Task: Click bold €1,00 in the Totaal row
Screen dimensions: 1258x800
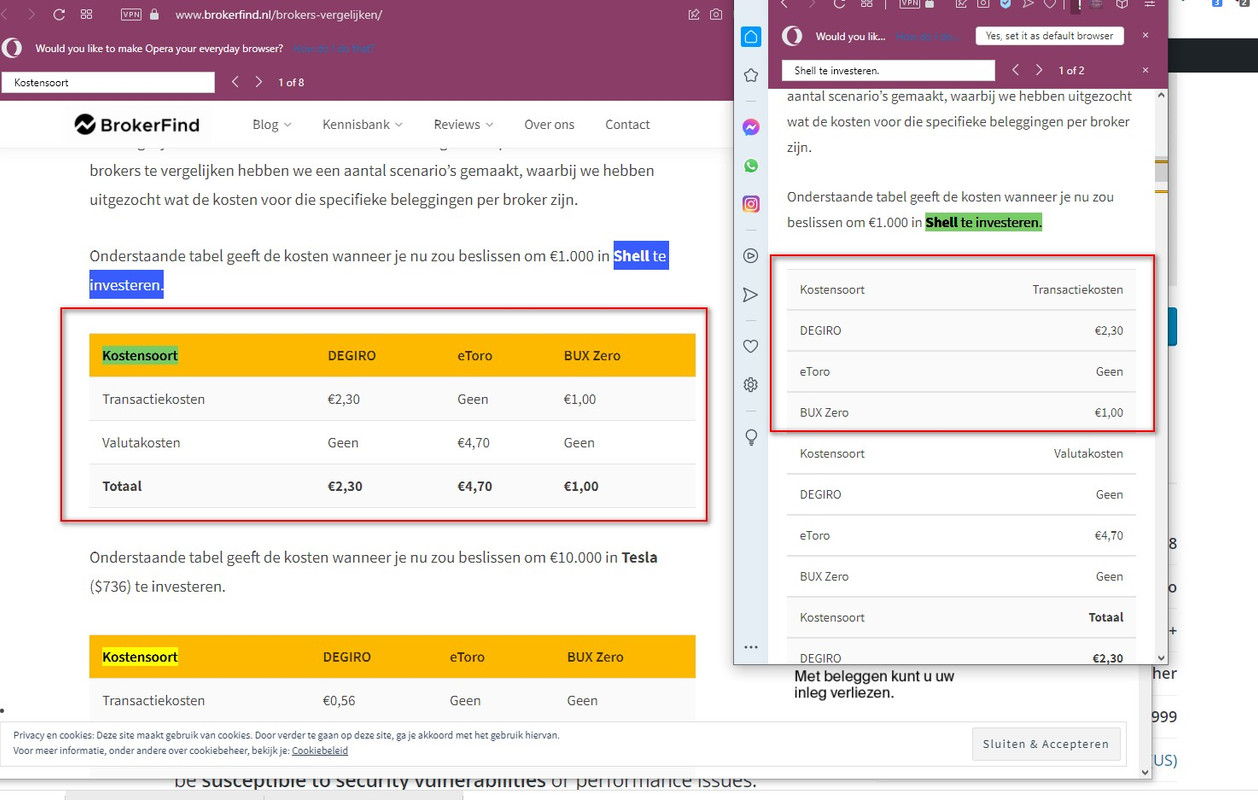Action: (581, 486)
